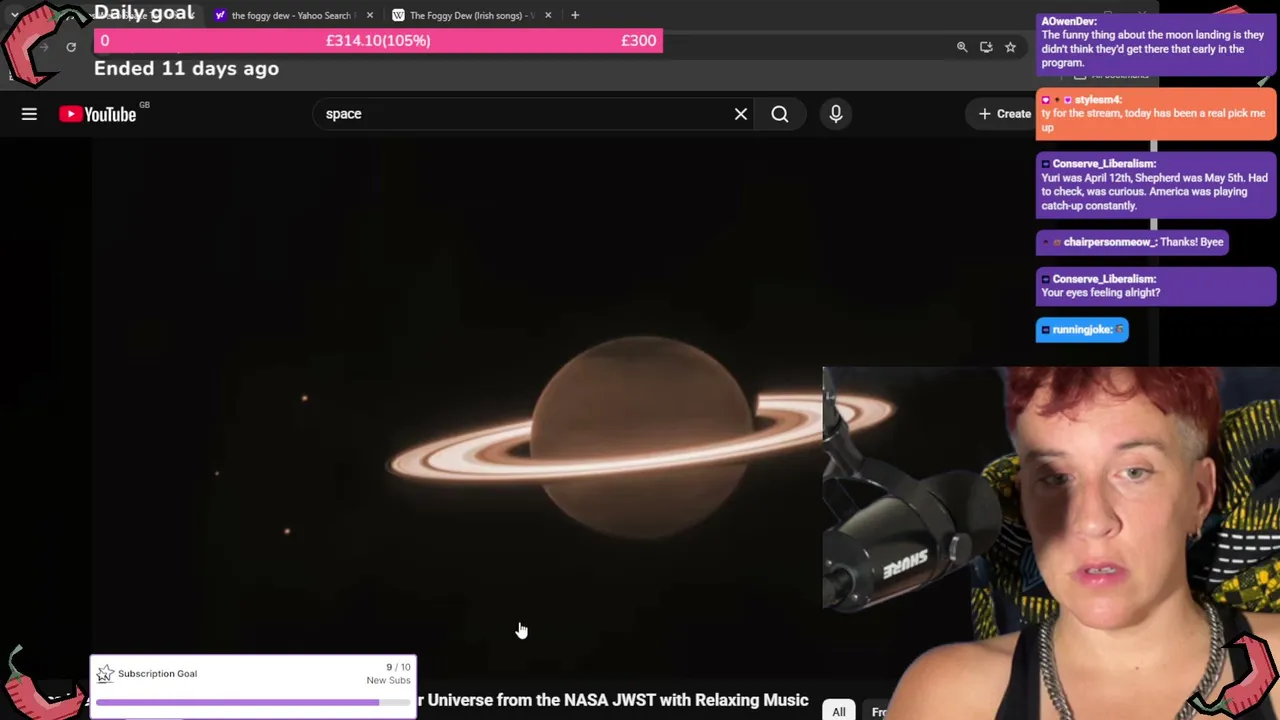Open the browser zoom magnifier icon
Screen dimensions: 1280x720
pyautogui.click(x=962, y=47)
